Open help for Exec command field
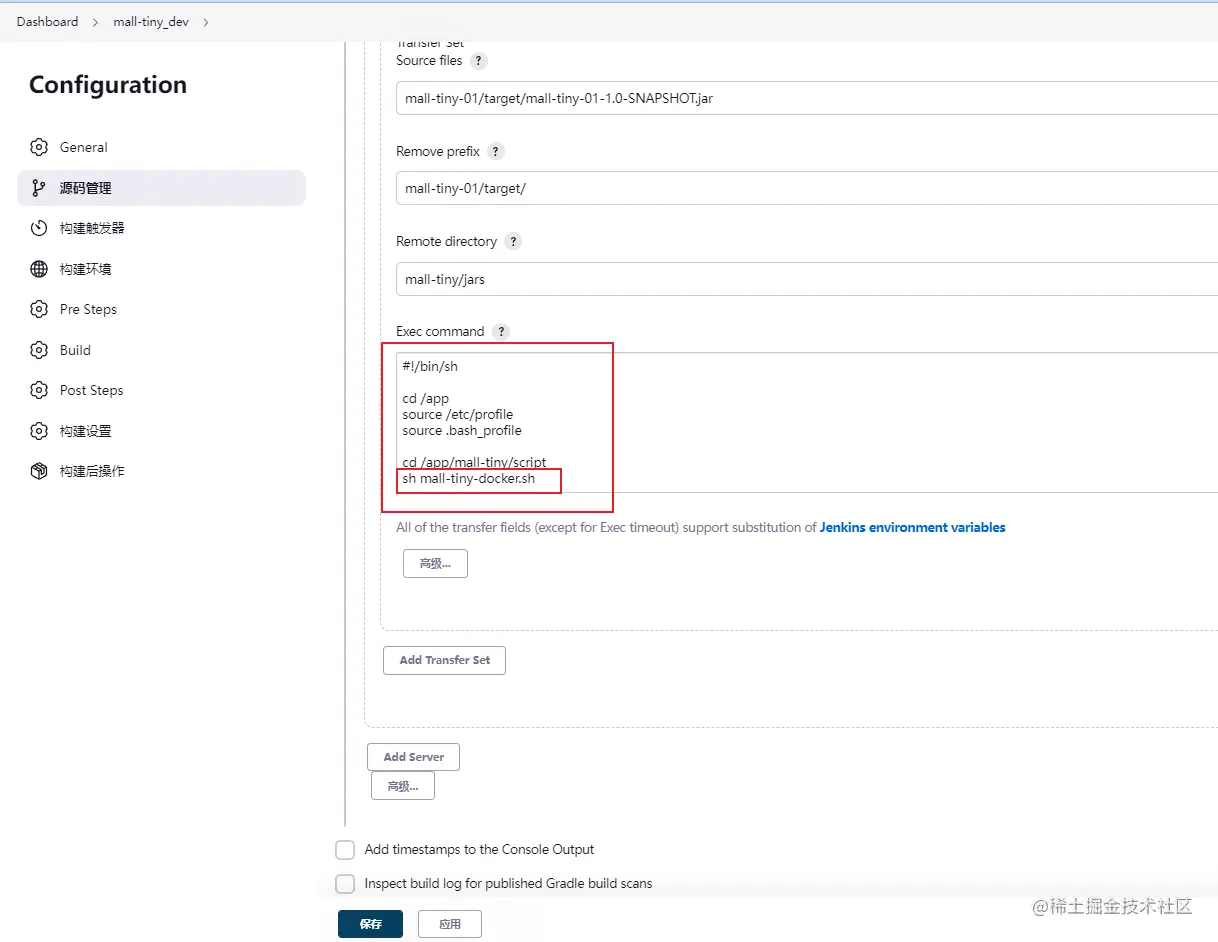This screenshot has width=1218, height=942. (x=501, y=332)
